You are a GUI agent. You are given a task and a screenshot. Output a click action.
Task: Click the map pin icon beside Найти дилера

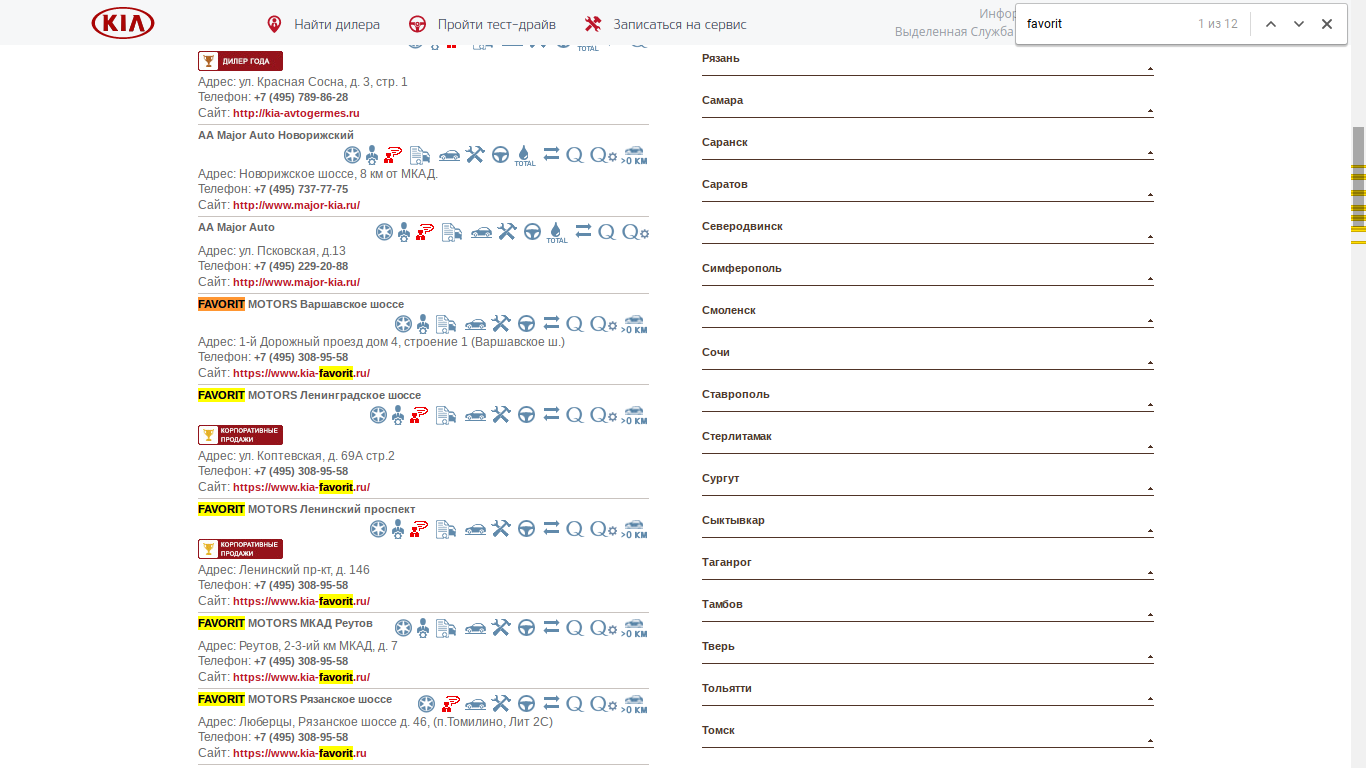(x=274, y=24)
